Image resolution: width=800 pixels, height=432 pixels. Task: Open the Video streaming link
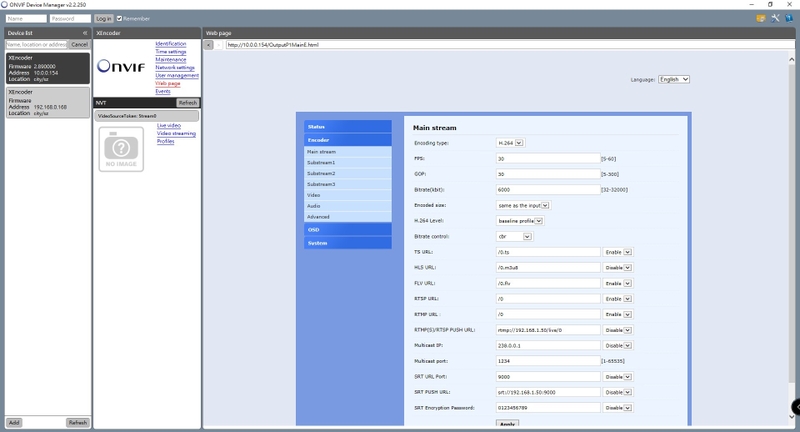[177, 134]
